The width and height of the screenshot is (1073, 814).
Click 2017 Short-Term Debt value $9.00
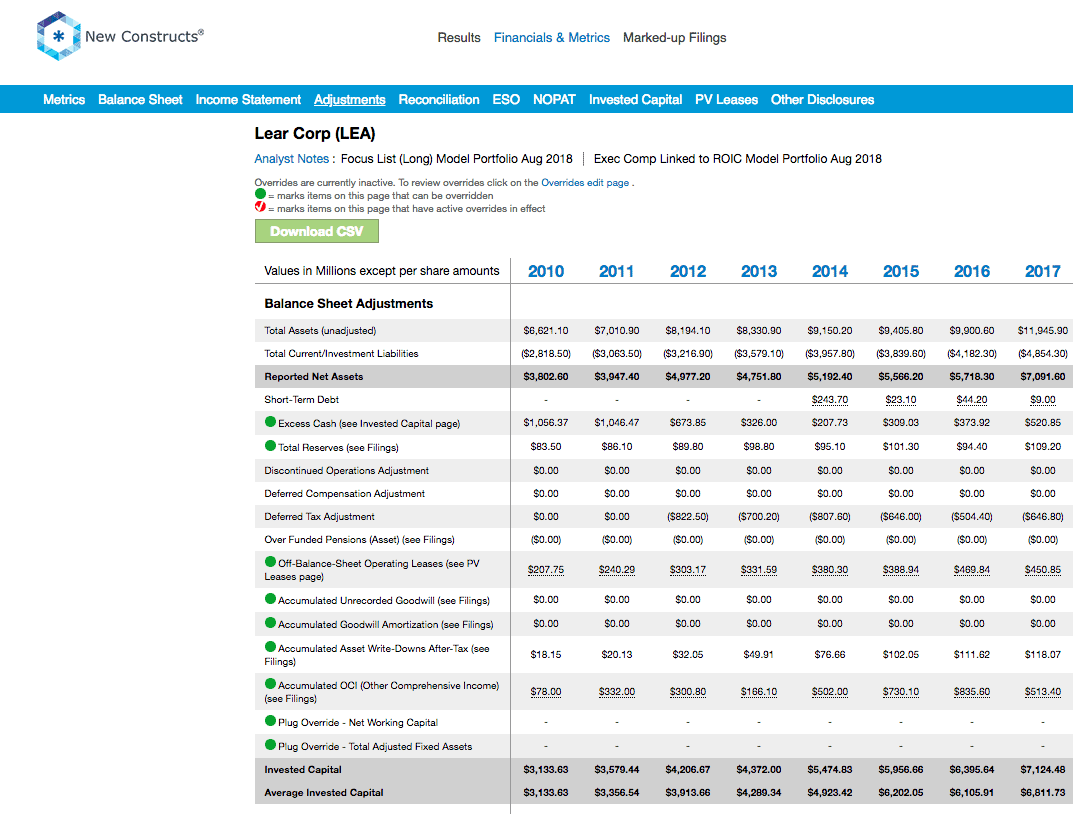tap(1043, 399)
